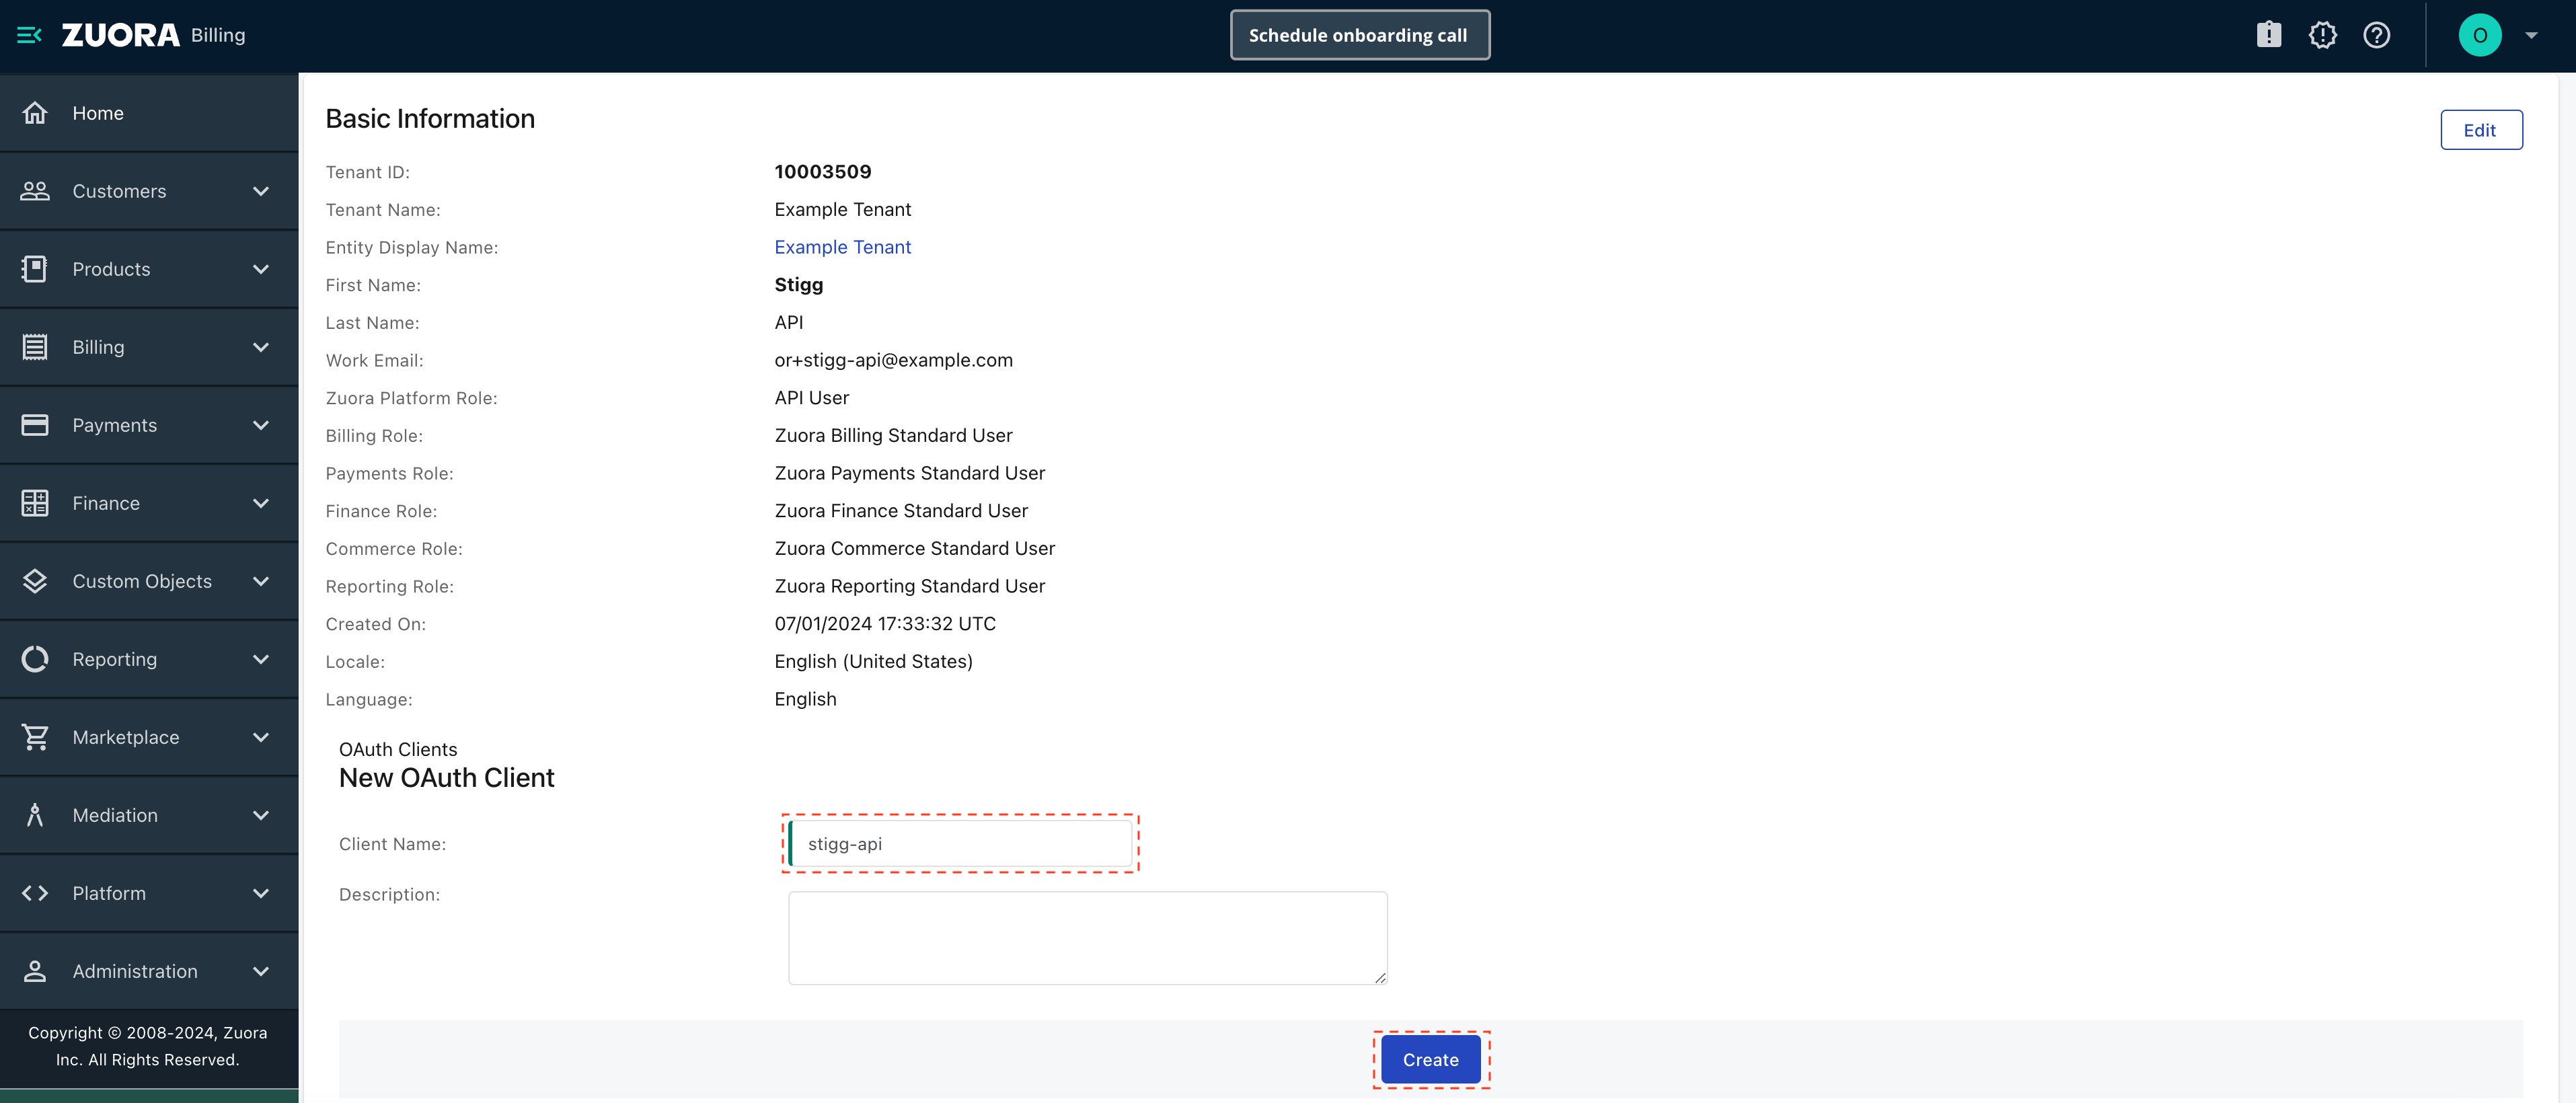The height and width of the screenshot is (1103, 2576).
Task: Expand the Marketplace menu chevron
Action: pyautogui.click(x=261, y=737)
